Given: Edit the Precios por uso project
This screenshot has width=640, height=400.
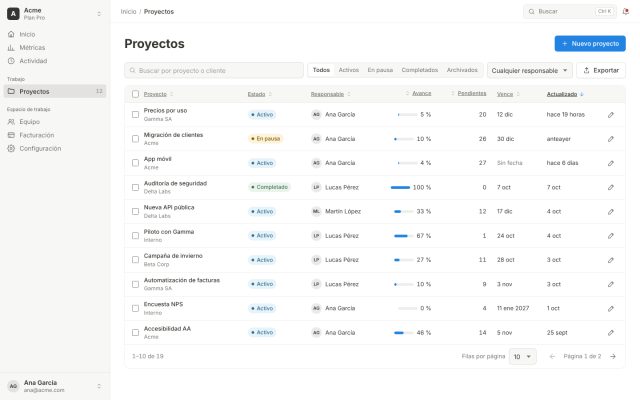Looking at the screenshot, I should click(x=611, y=115).
